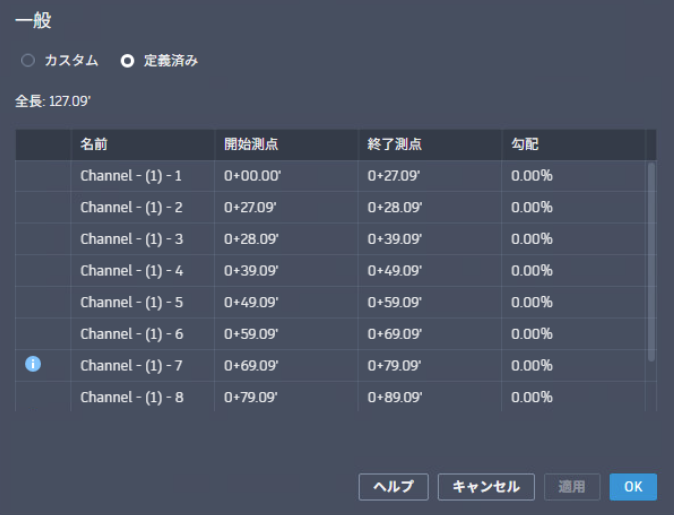The height and width of the screenshot is (515, 674).
Task: Click the slope cell of Channel - (1) - 6
Action: pyautogui.click(x=531, y=334)
